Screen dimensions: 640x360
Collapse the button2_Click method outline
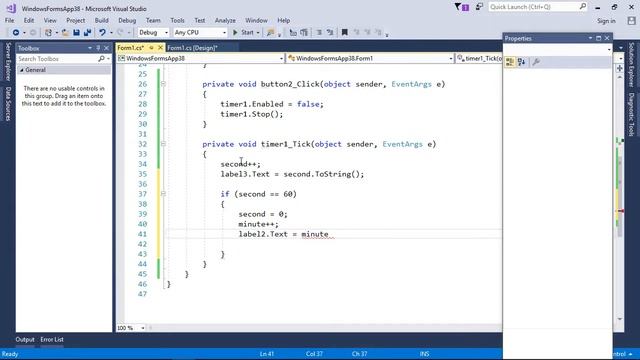point(163,84)
